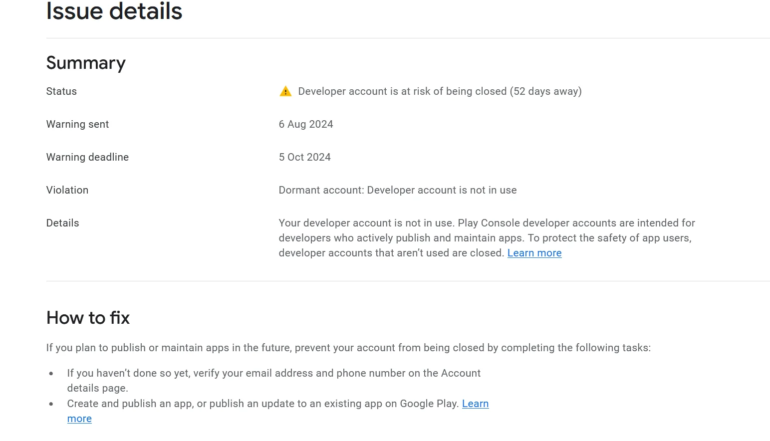This screenshot has width=770, height=441.
Task: Click the yellow warning triangle icon
Action: pos(286,92)
